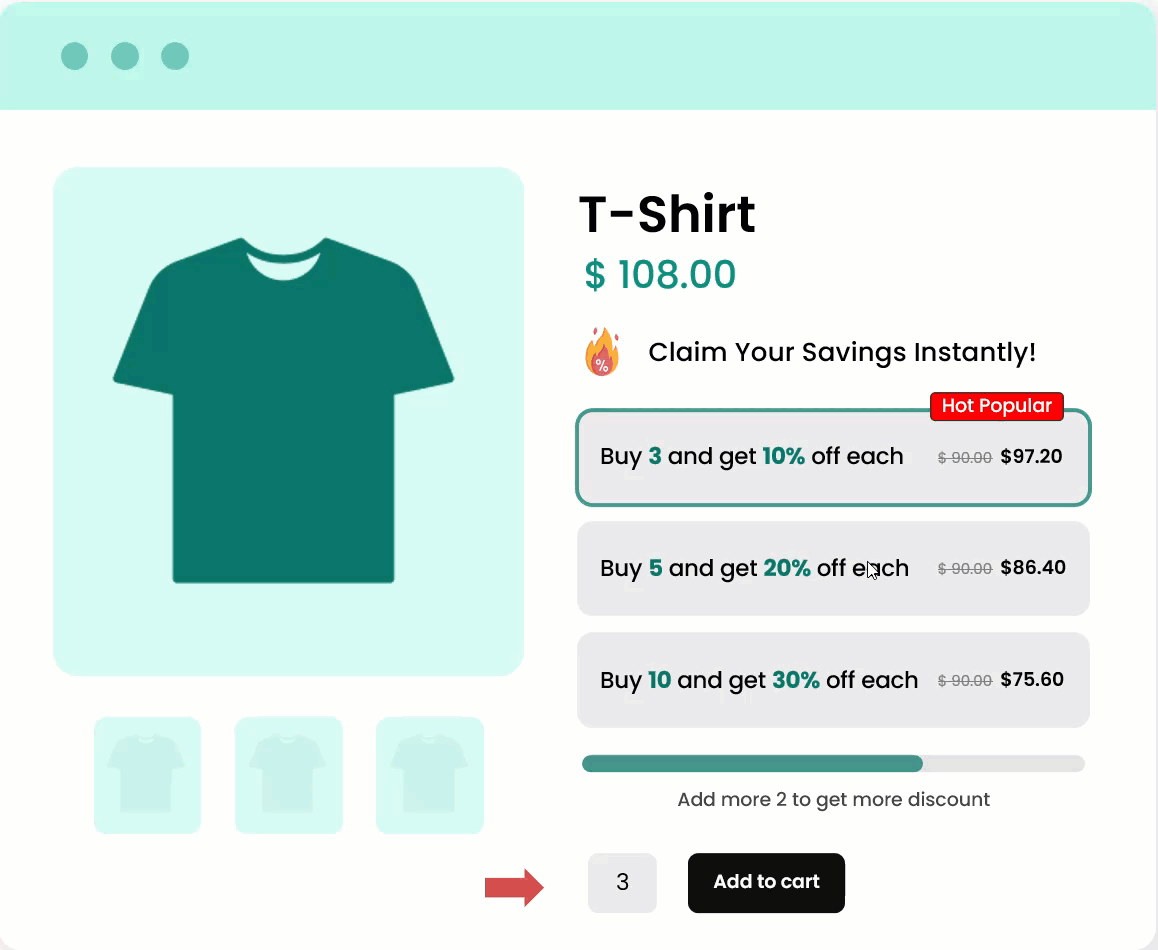Select the Buy 5 get 20% off offer
The height and width of the screenshot is (950, 1158).
click(x=833, y=568)
